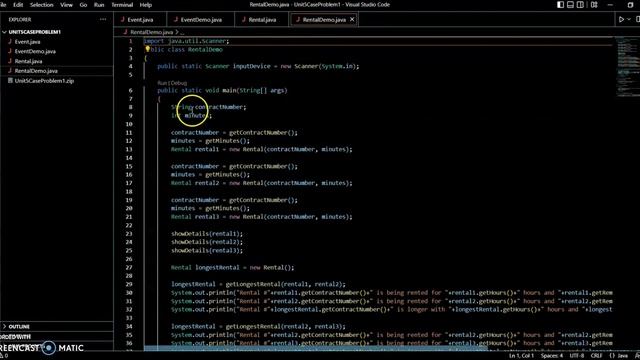Click 'Rental longestRental' on line 27
640x360 pixels.
205,268
